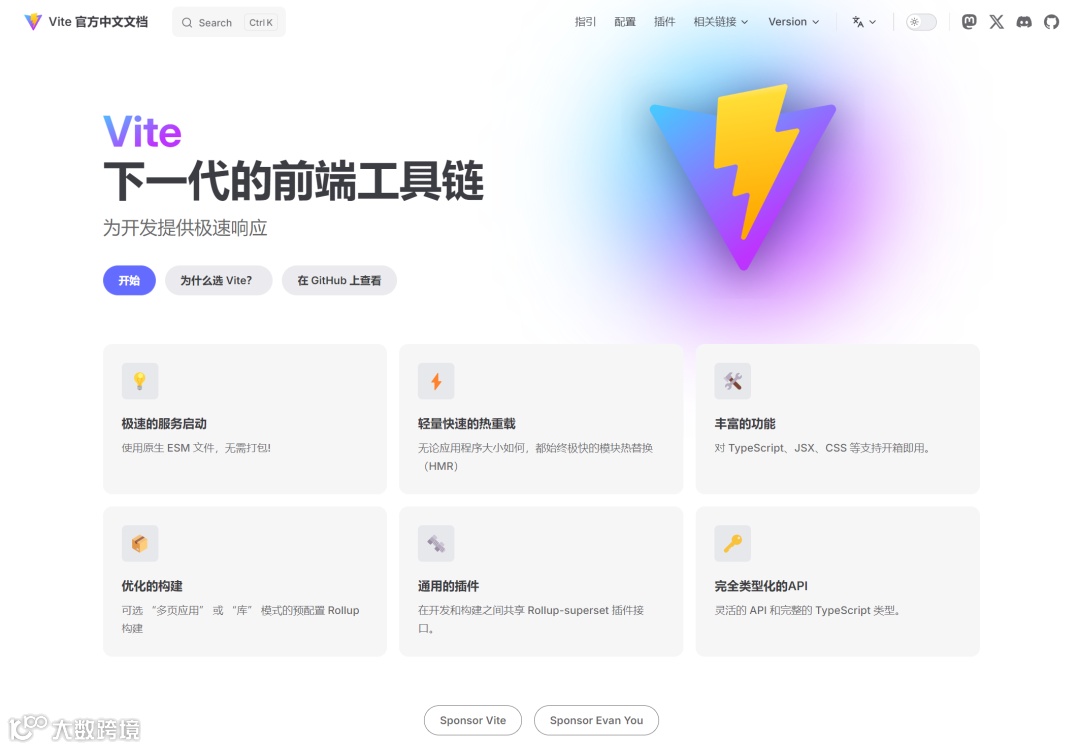Image resolution: width=1080 pixels, height=749 pixels.
Task: Open the GitHub icon in navbar
Action: pos(1051,22)
